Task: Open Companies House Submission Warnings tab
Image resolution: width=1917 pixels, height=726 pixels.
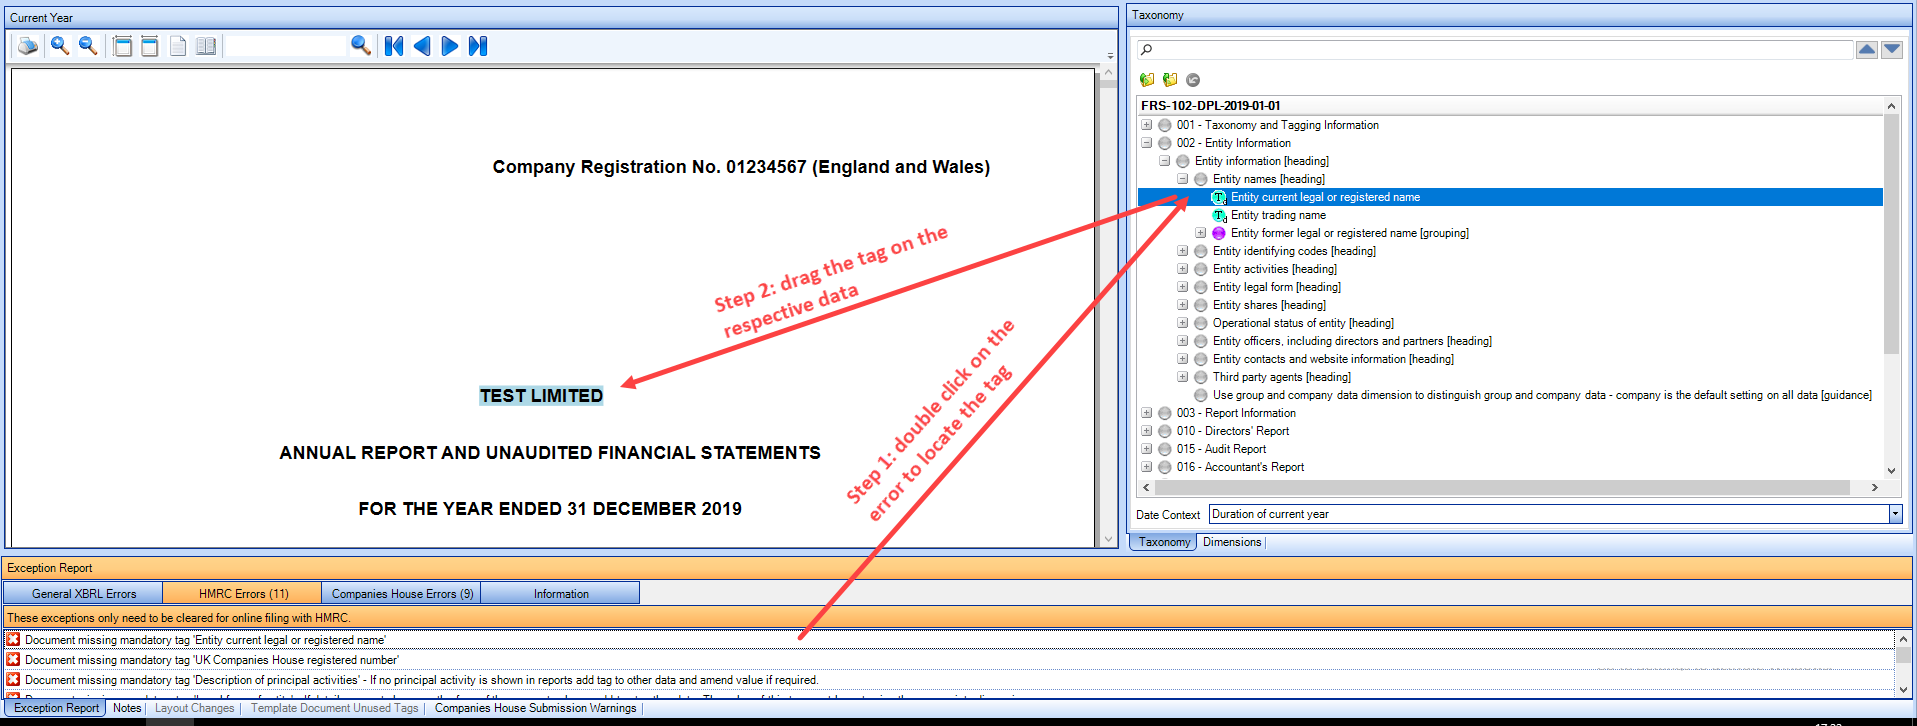Action: click(x=535, y=708)
